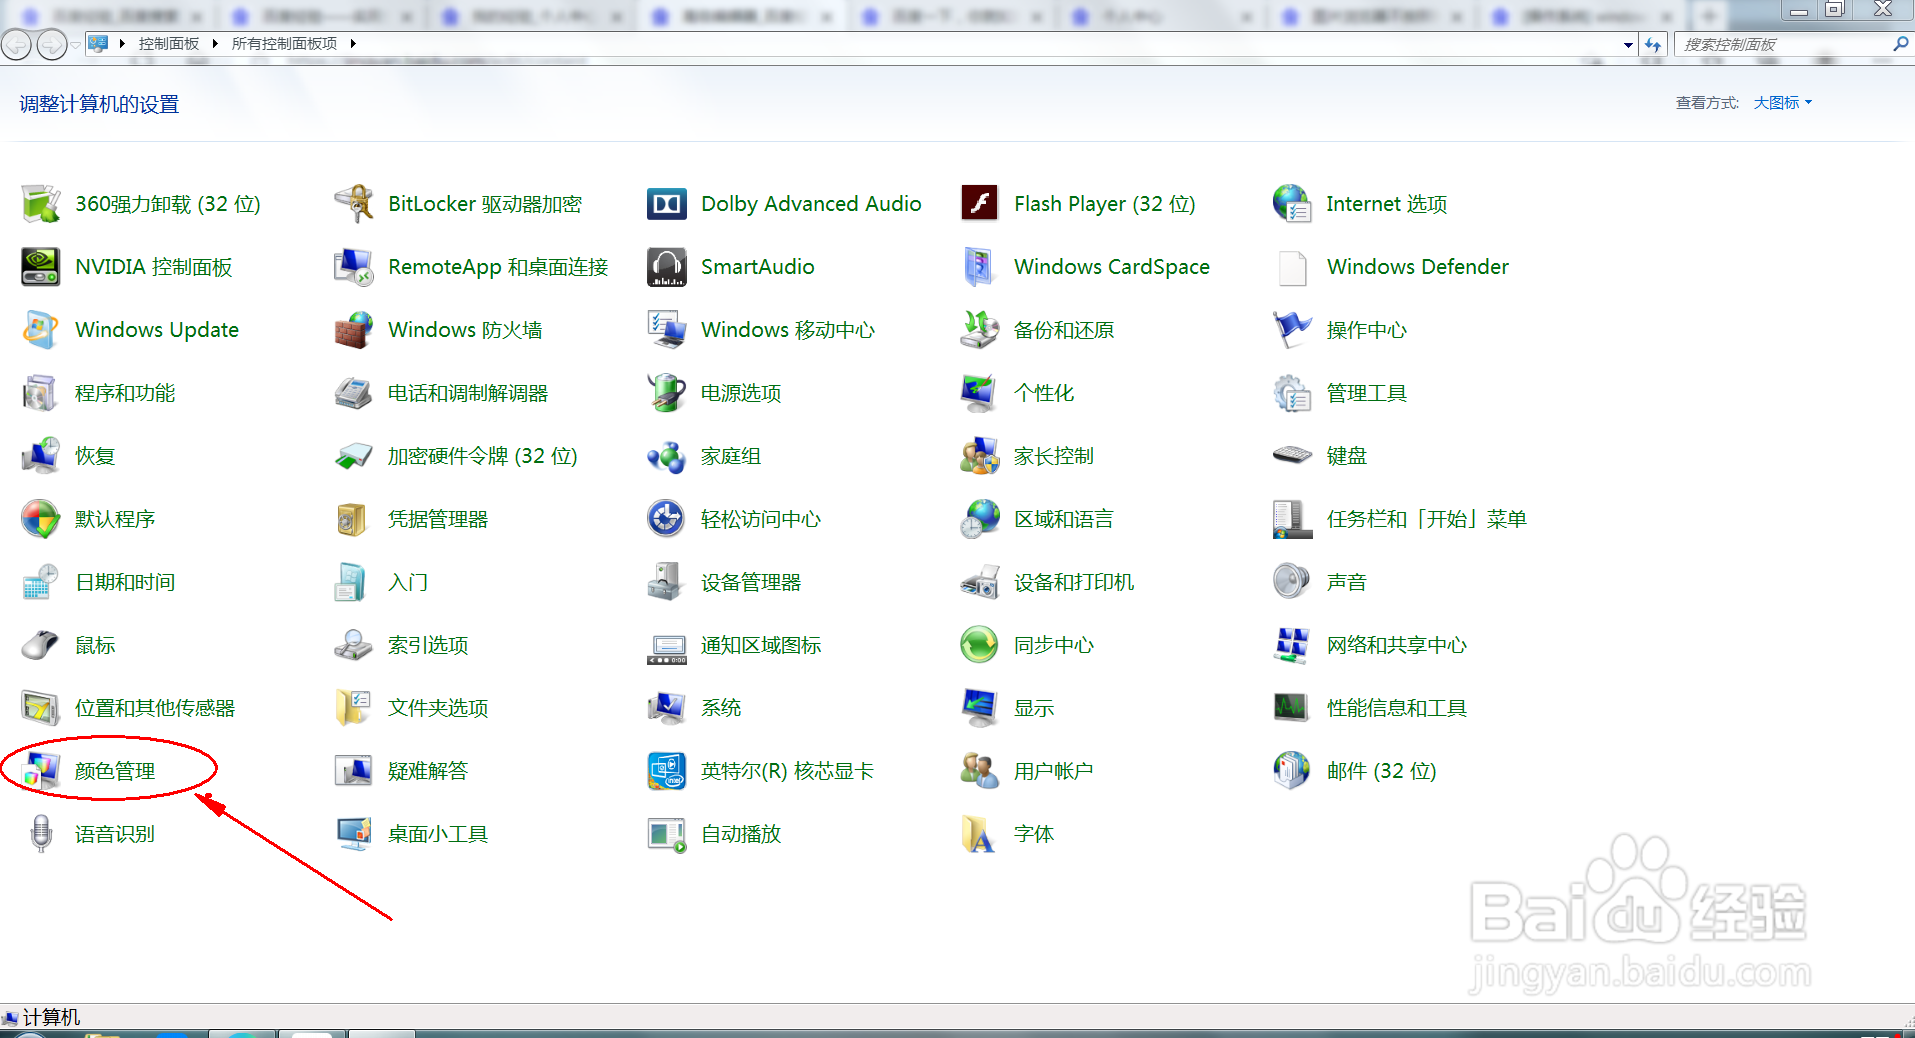Open the 备份和还原 icon
1915x1038 pixels.
[x=980, y=330]
